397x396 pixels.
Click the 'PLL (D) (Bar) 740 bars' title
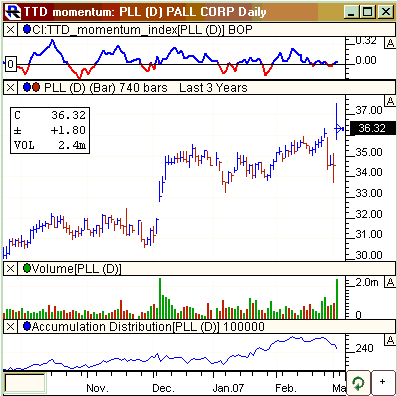(x=106, y=88)
